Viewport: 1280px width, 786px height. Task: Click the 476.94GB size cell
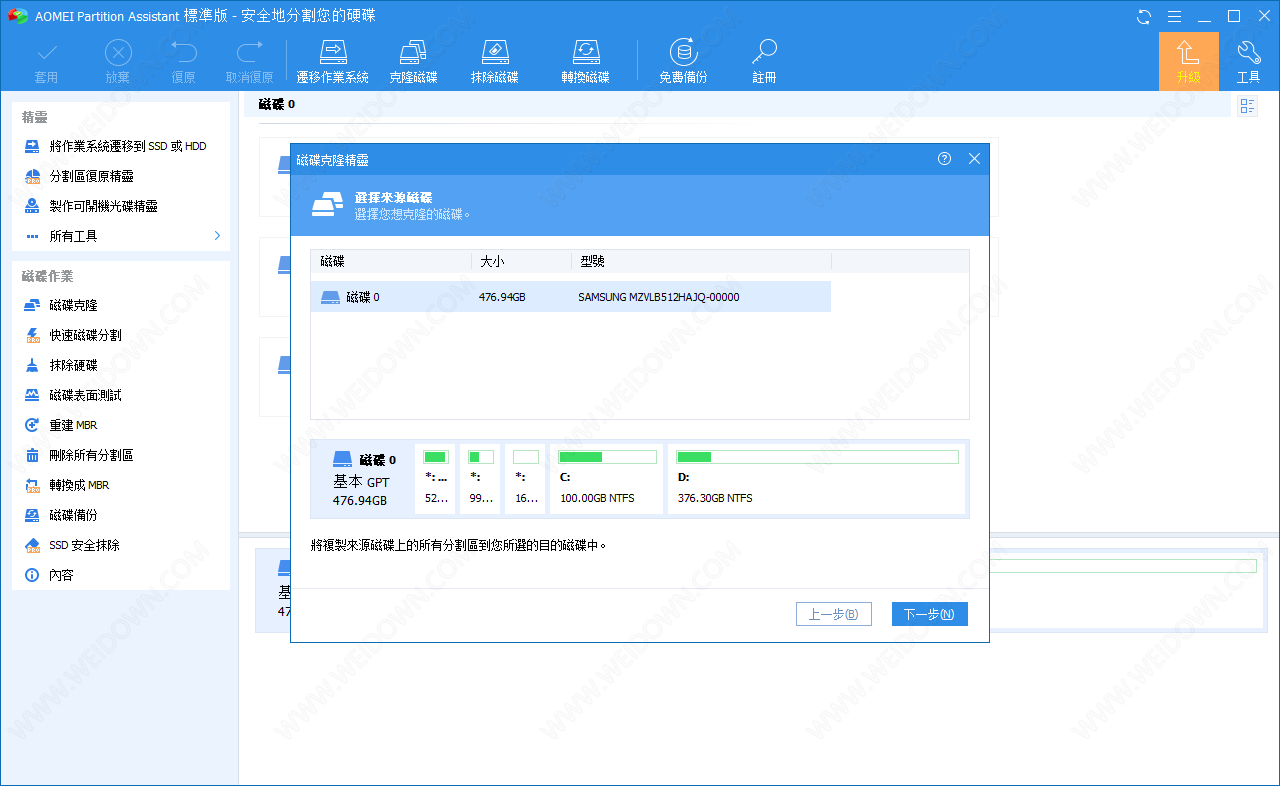(x=502, y=297)
